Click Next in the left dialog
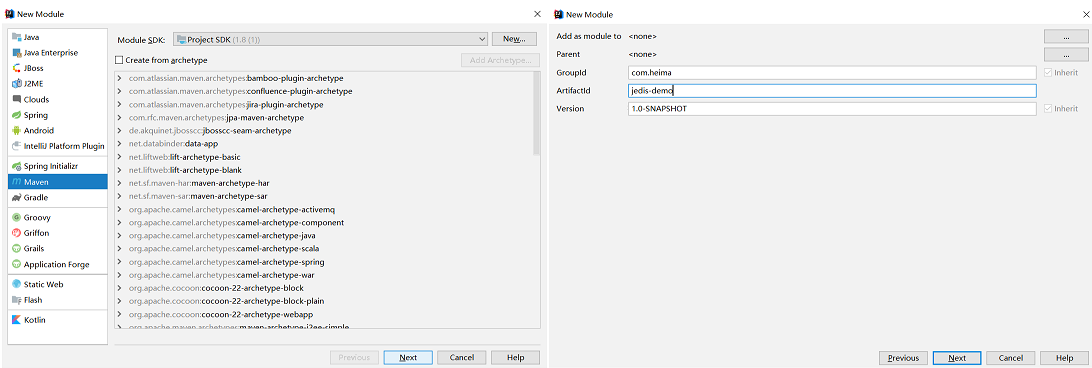1092x368 pixels. coord(408,358)
